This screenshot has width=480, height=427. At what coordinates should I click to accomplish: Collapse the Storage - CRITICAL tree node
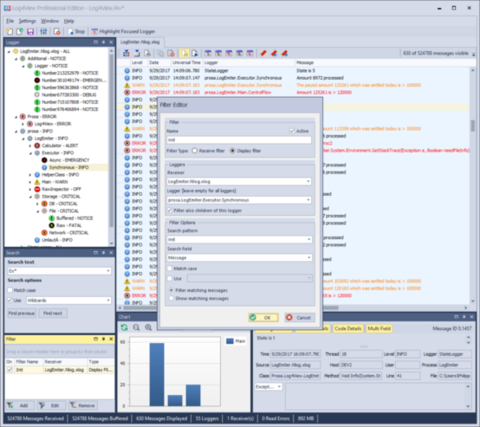click(x=30, y=196)
